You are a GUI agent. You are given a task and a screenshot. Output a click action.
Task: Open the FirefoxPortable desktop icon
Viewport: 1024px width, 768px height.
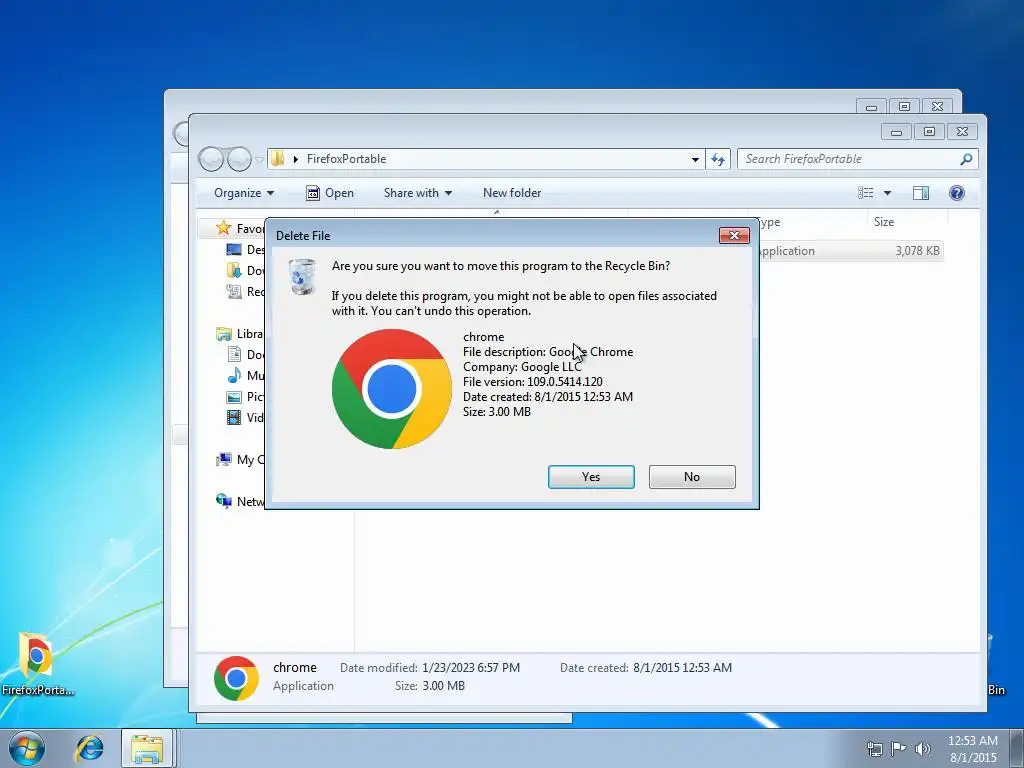pyautogui.click(x=37, y=664)
